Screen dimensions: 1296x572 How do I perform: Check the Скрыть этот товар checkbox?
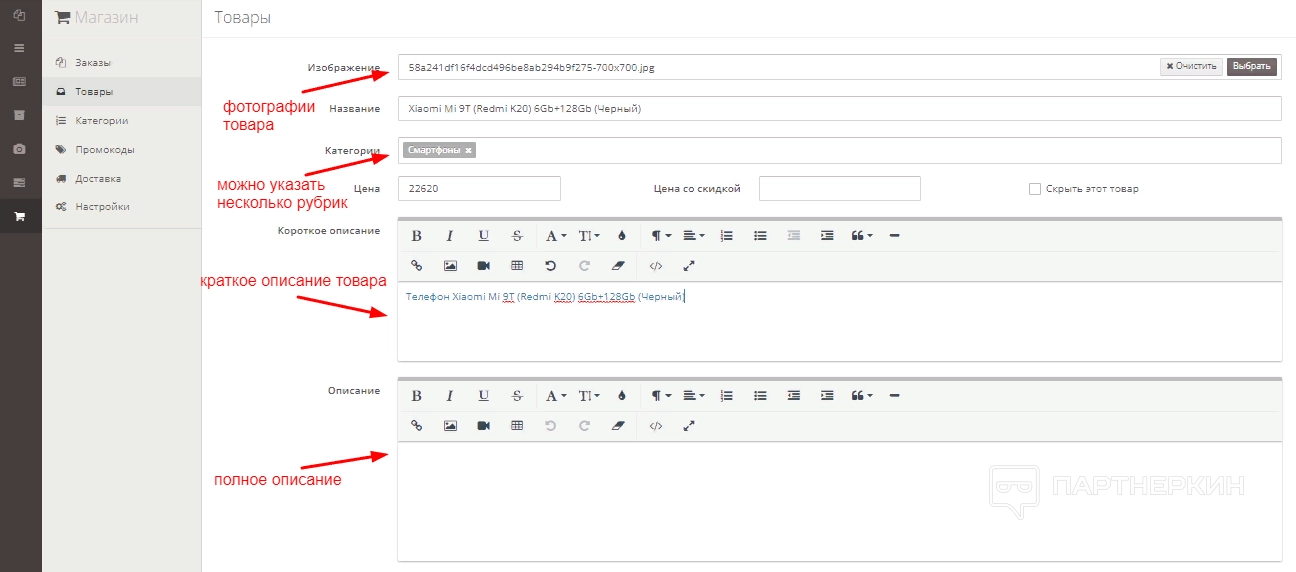(1035, 188)
